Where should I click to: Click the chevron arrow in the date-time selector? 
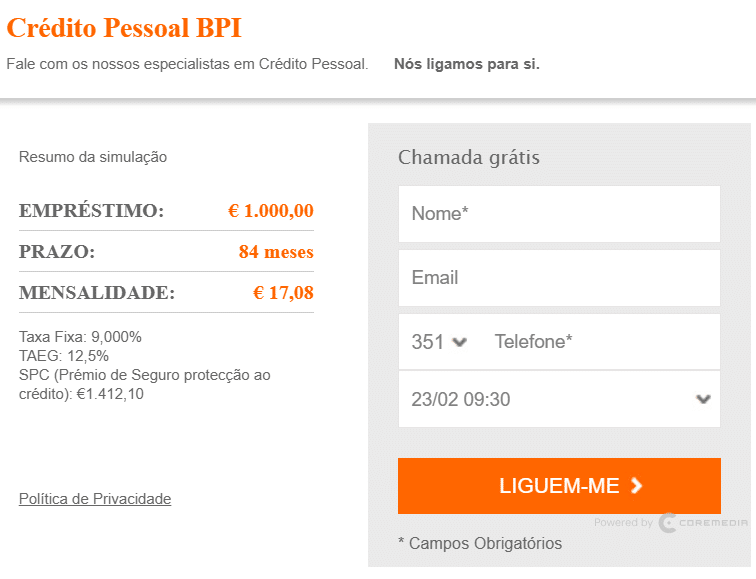(703, 399)
